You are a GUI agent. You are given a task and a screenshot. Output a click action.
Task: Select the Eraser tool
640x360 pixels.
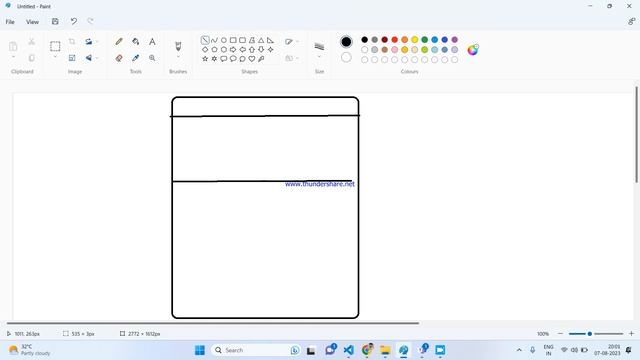pyautogui.click(x=119, y=58)
